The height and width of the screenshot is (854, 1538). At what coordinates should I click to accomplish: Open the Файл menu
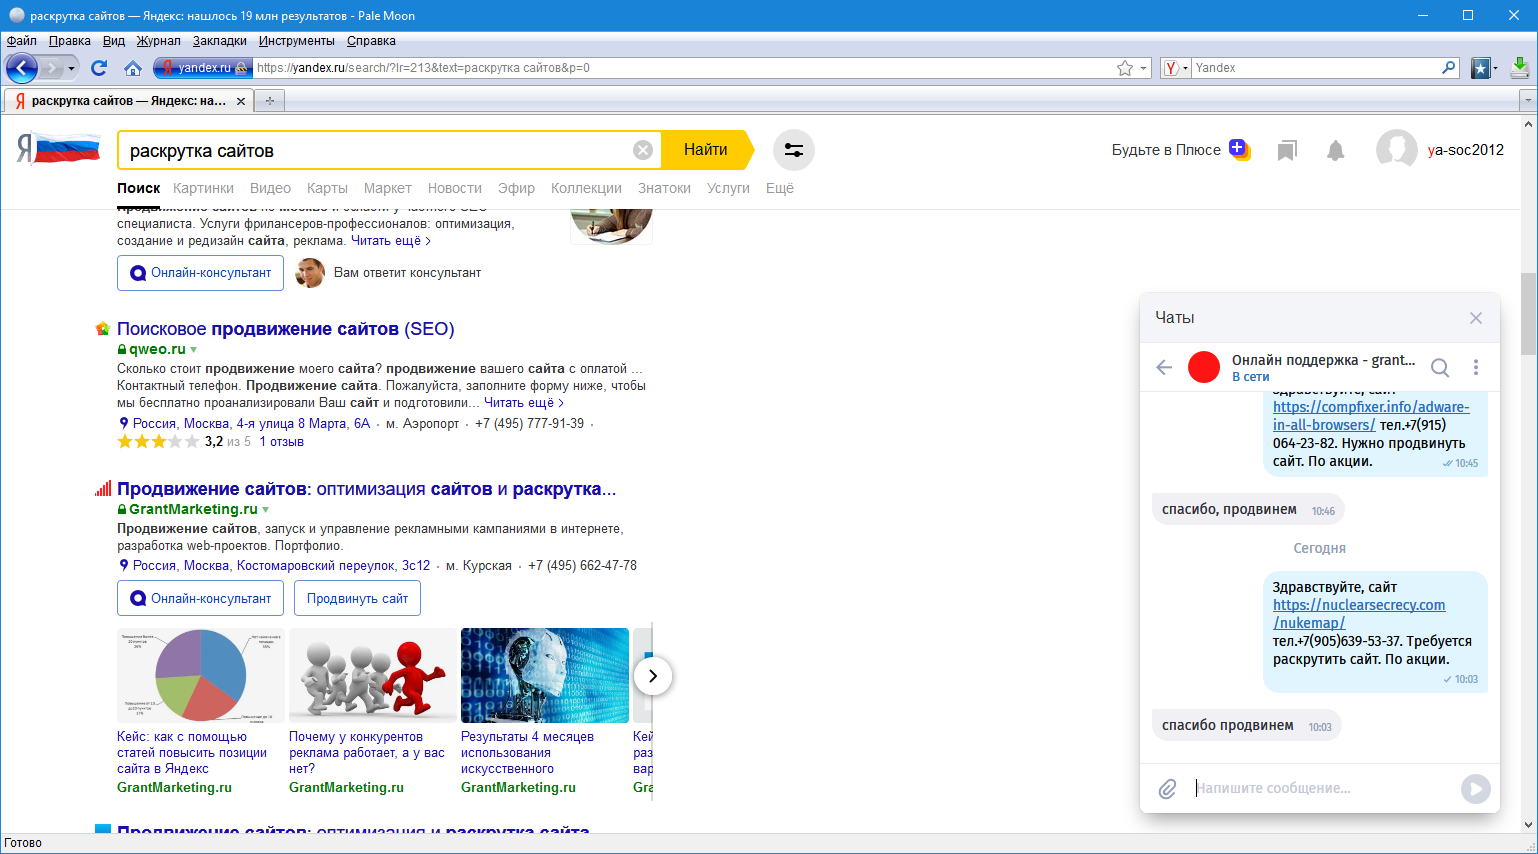(x=21, y=41)
